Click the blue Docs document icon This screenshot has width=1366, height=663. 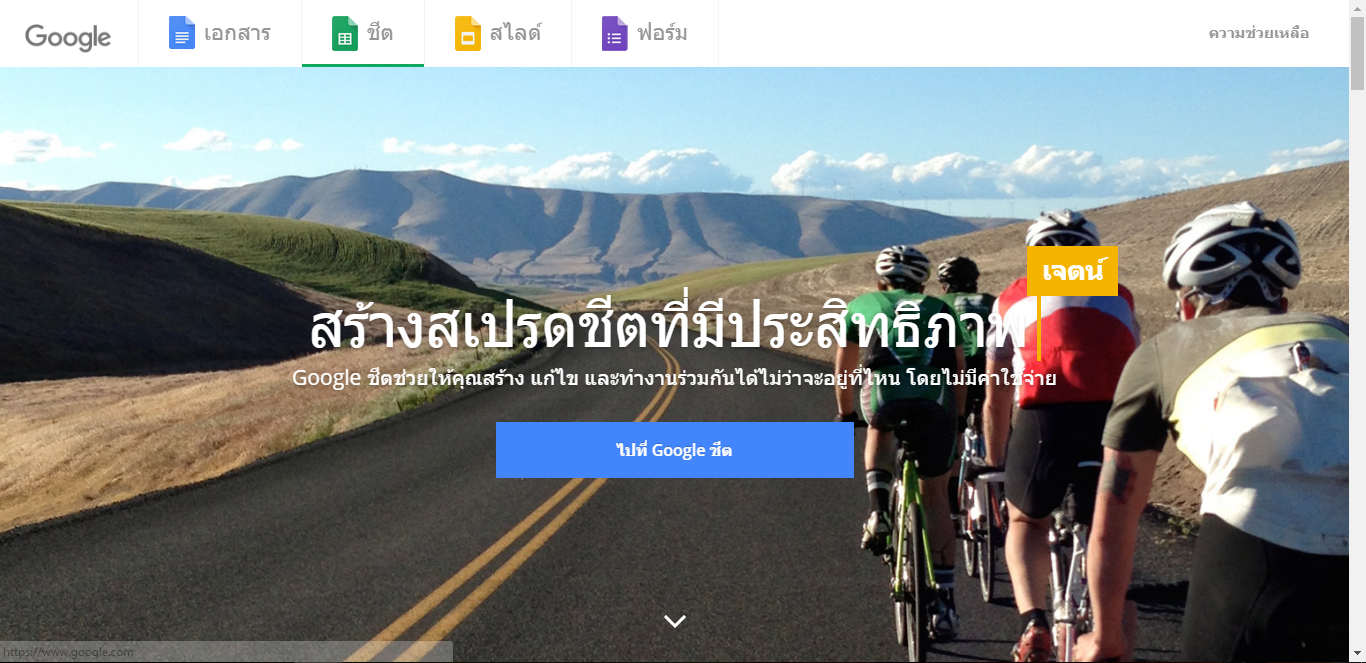182,33
